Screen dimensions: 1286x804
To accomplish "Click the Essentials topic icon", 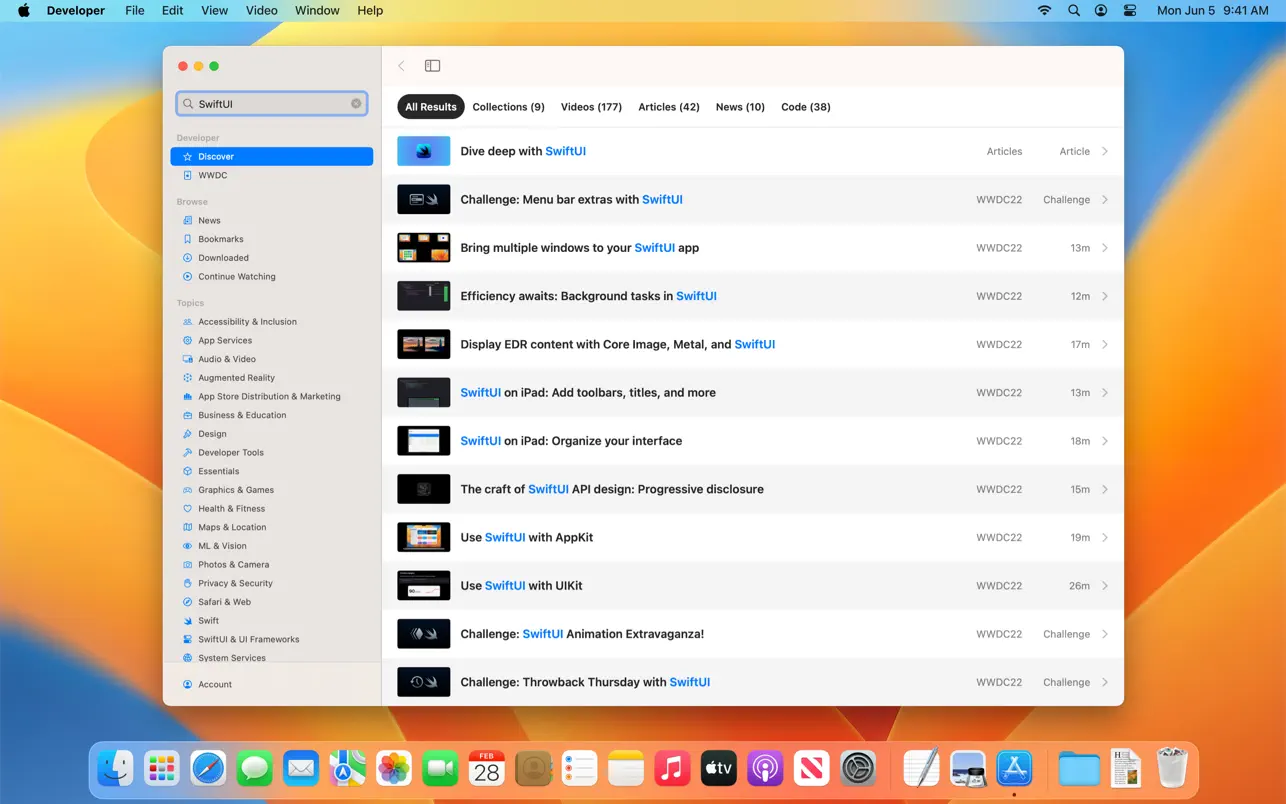I will point(187,471).
